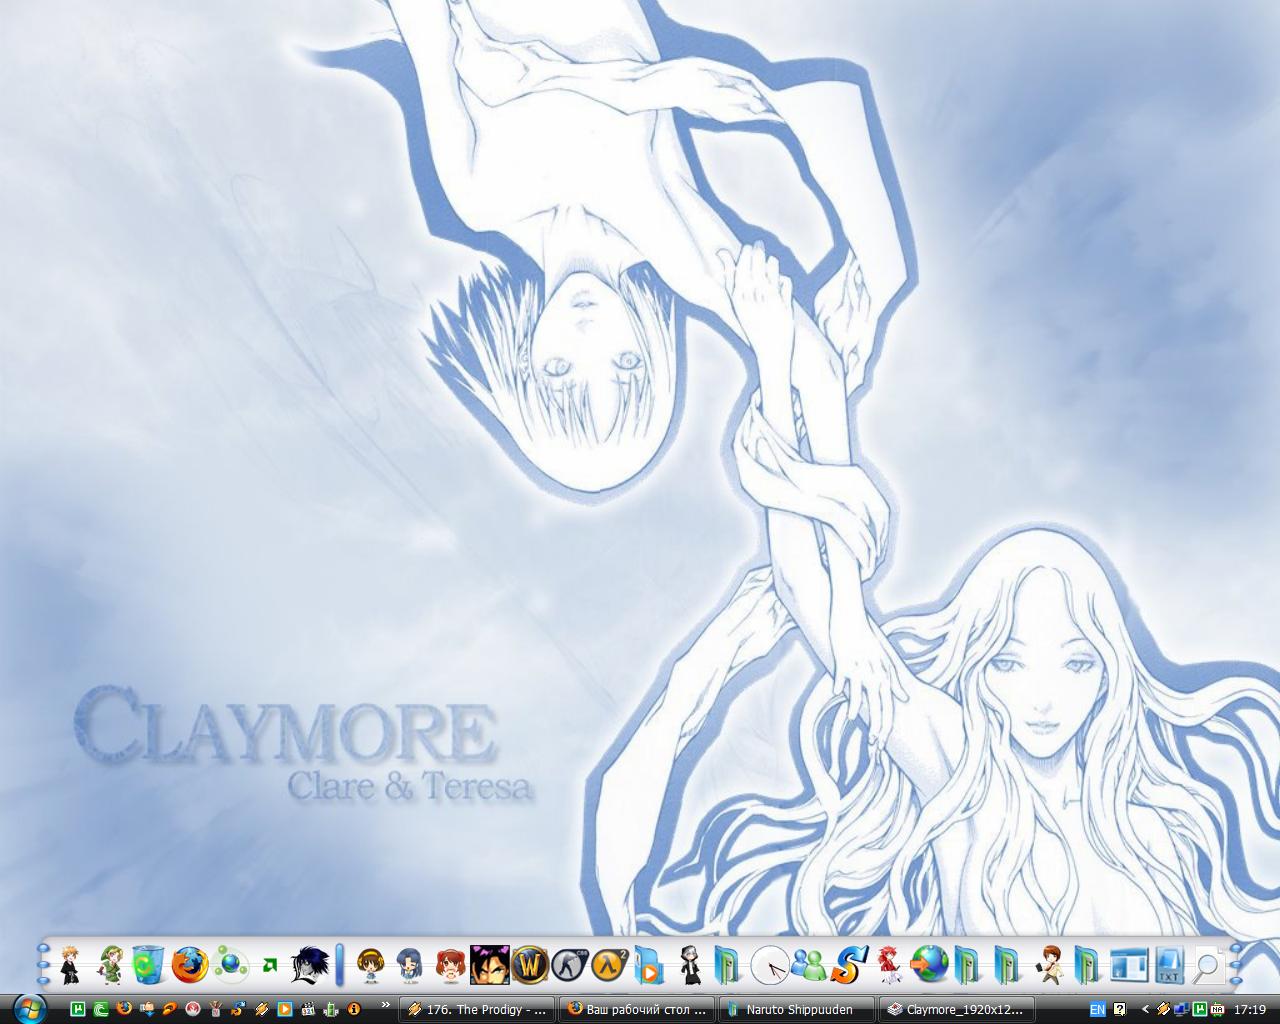Open the globe with green orbs icon
The width and height of the screenshot is (1280, 1024).
[x=231, y=966]
